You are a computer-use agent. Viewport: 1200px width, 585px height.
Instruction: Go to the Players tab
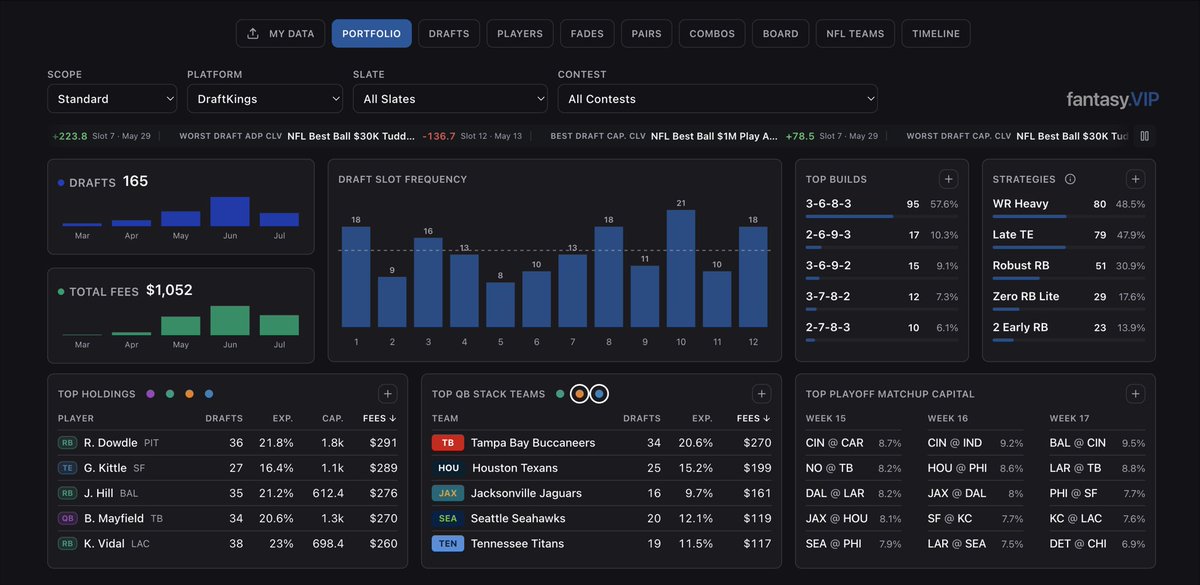click(520, 33)
